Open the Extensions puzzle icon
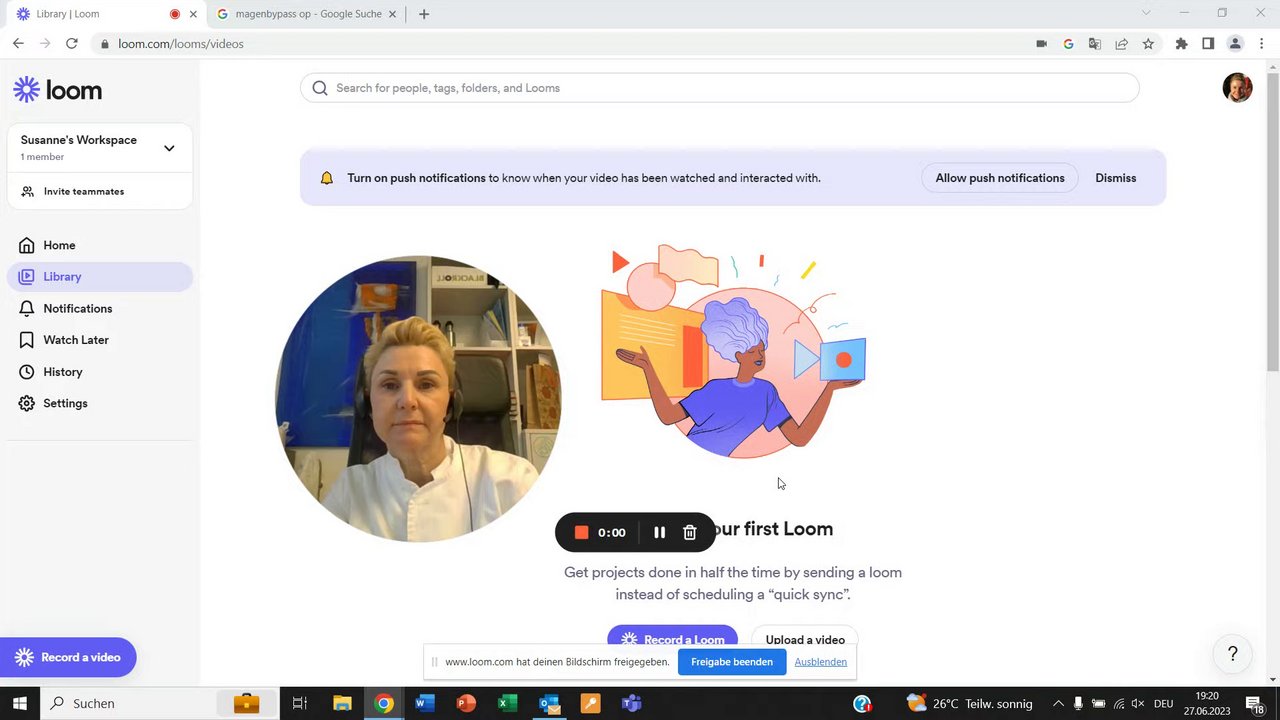Viewport: 1280px width, 720px height. pos(1181,44)
